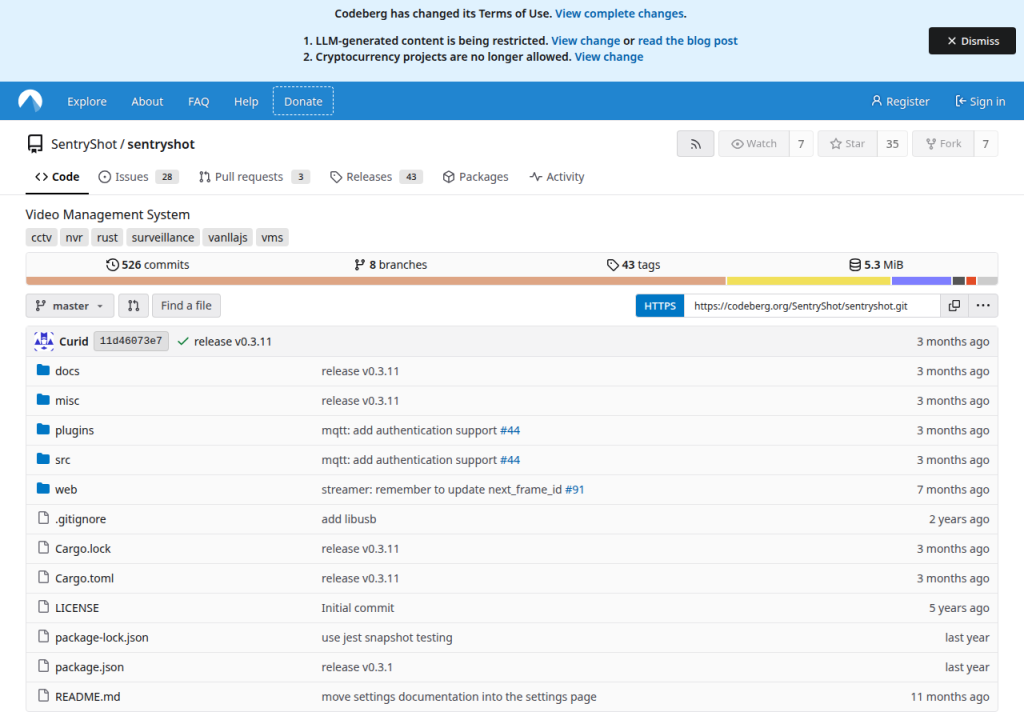Viewport: 1024px width, 720px height.
Task: Open the SentryShot owner link
Action: click(x=84, y=144)
